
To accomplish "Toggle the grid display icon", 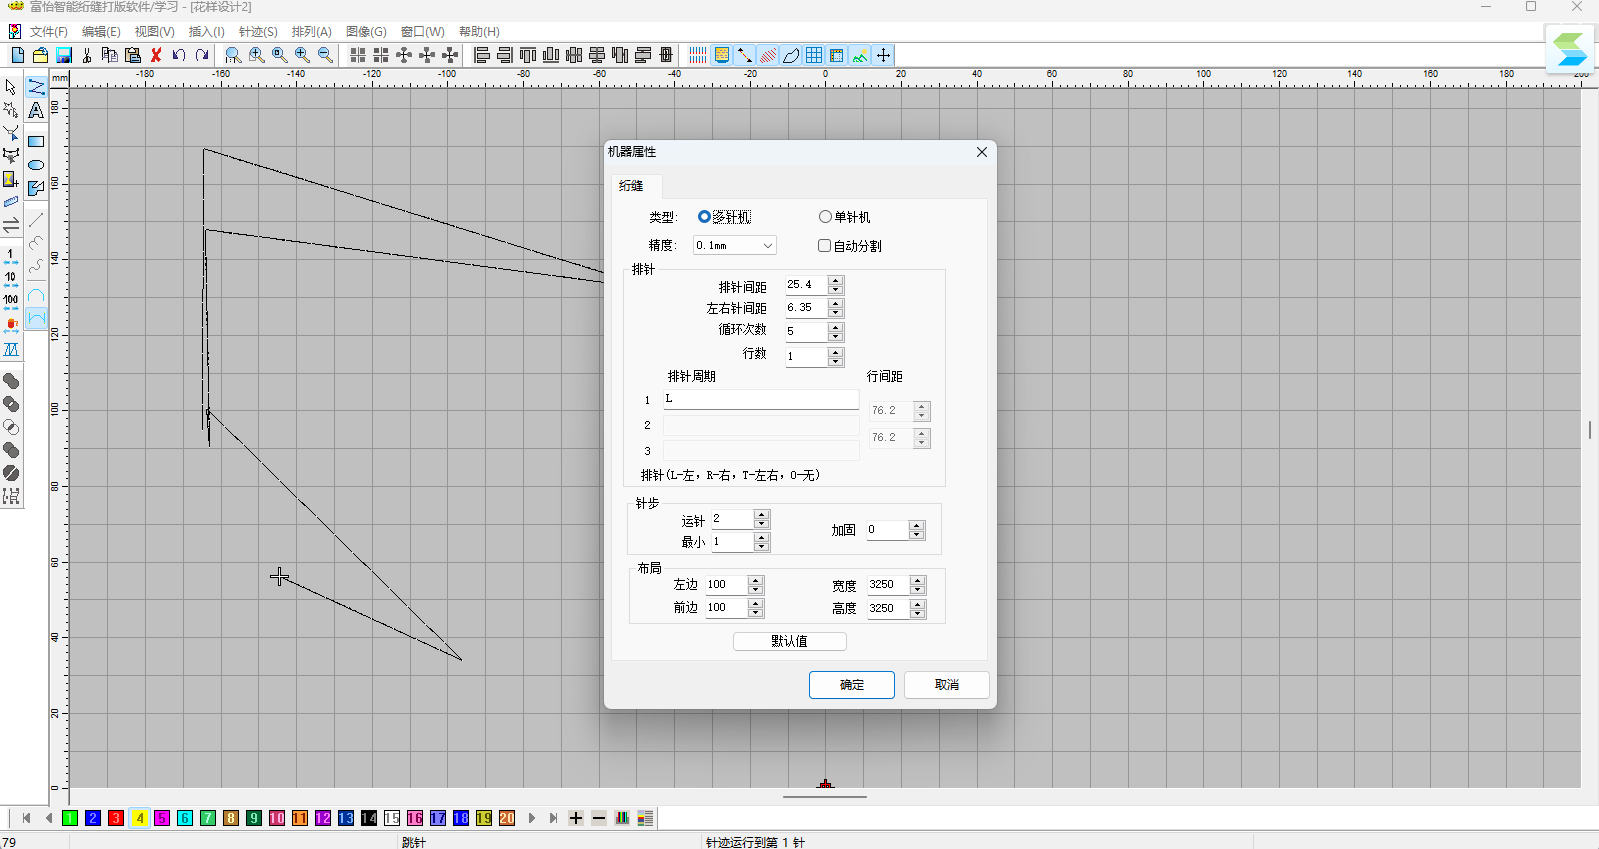I will click(814, 55).
